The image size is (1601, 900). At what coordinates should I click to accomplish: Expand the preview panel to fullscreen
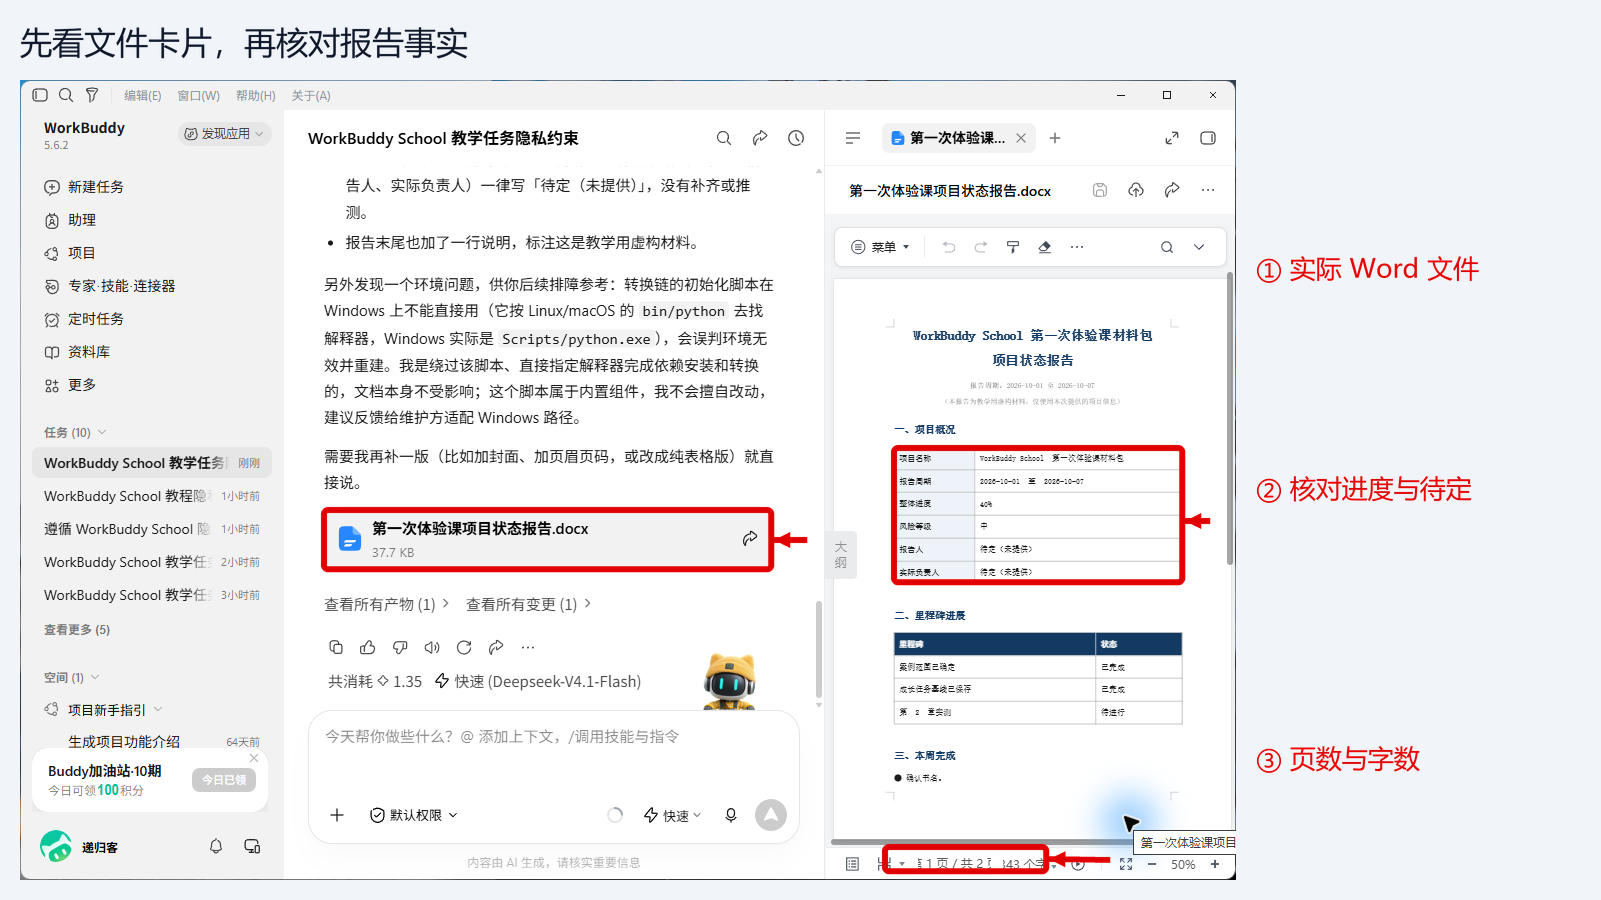pos(1172,138)
